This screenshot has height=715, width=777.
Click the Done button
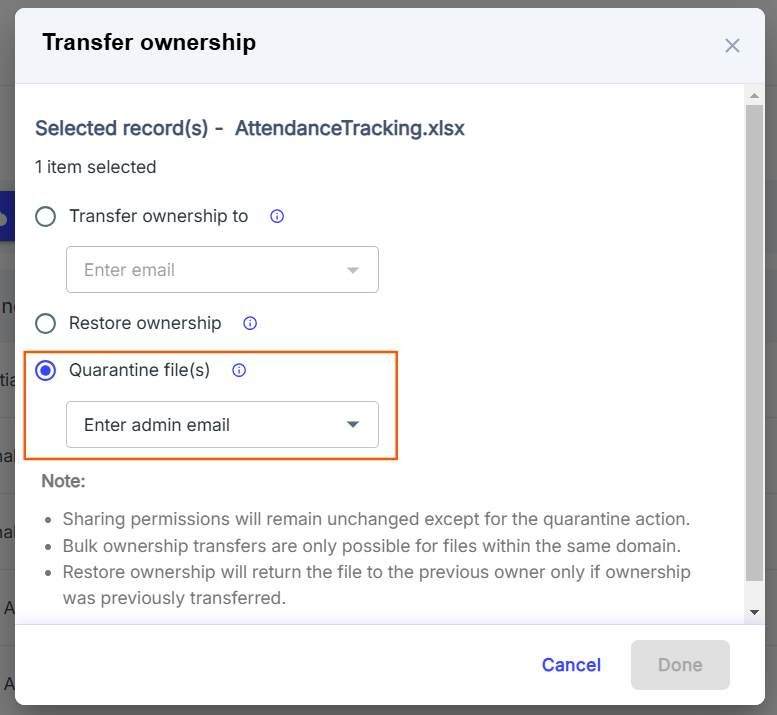[680, 665]
